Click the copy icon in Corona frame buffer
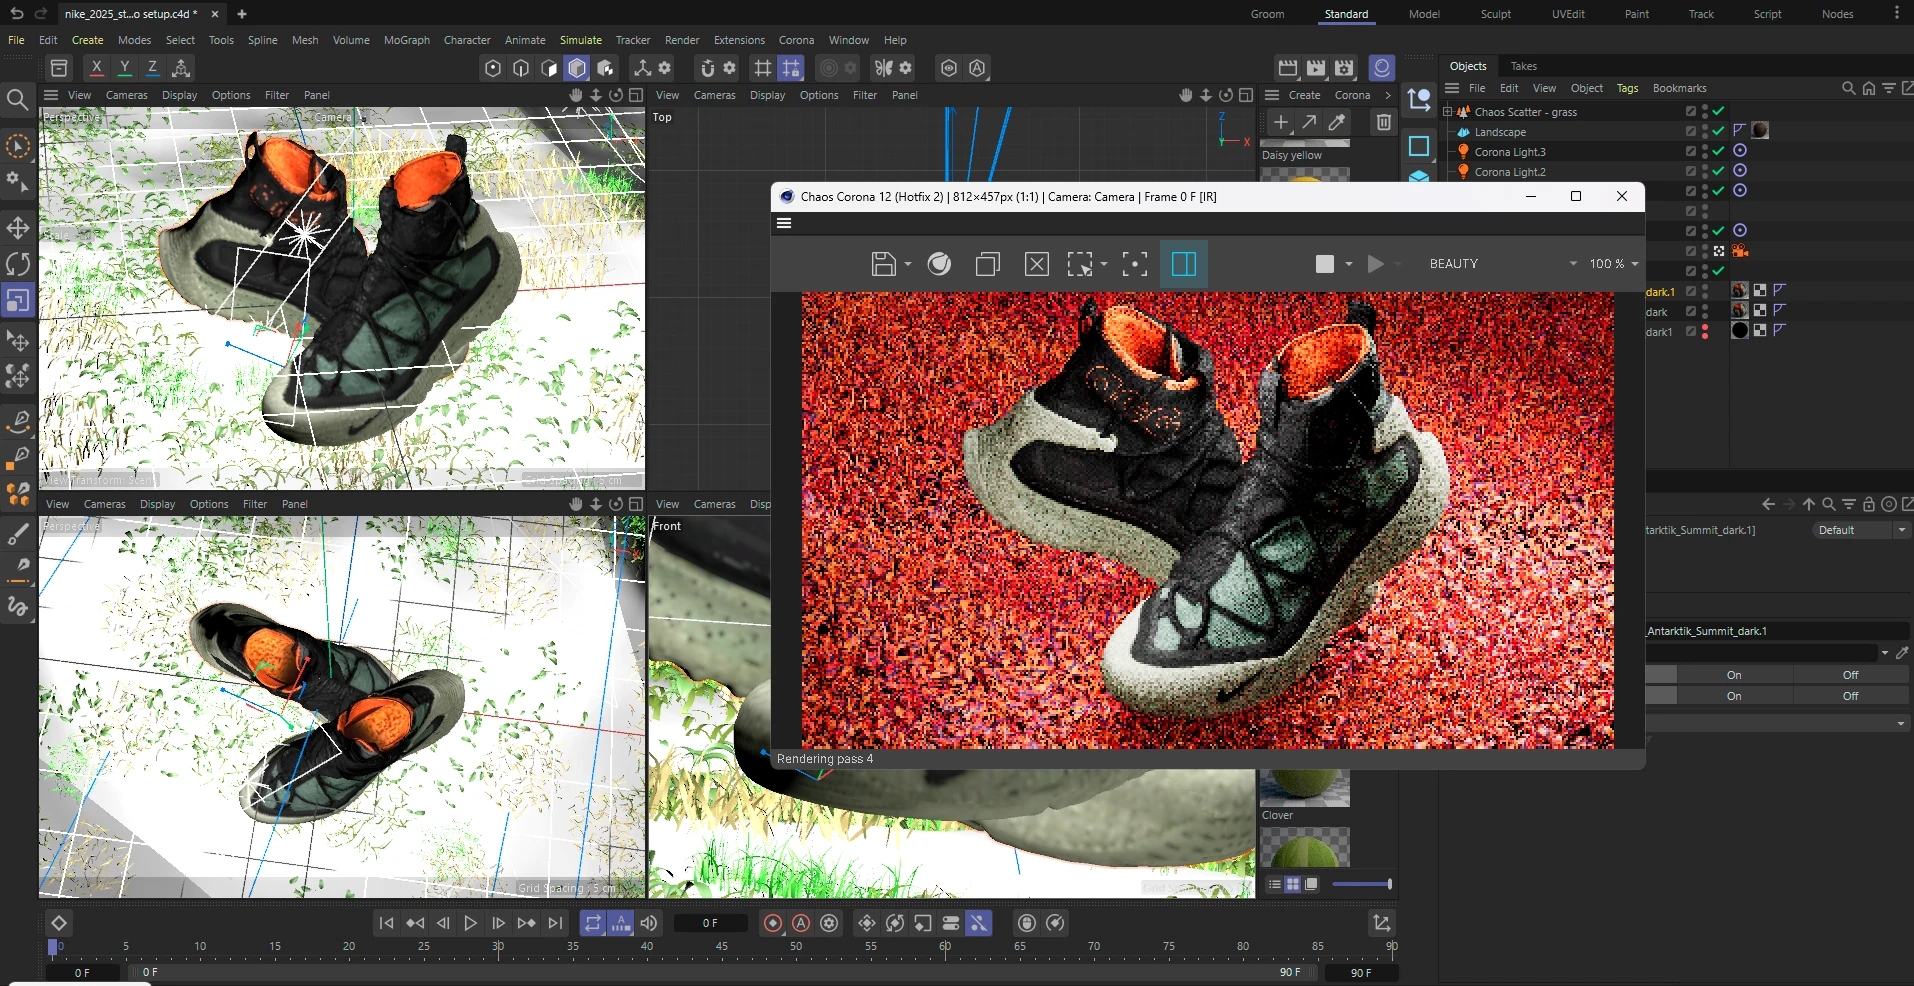 tap(987, 264)
